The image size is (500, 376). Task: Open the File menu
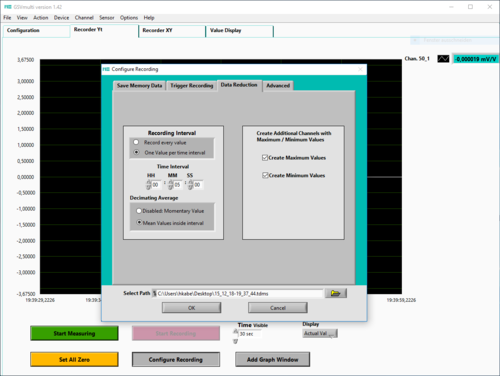[x=7, y=18]
